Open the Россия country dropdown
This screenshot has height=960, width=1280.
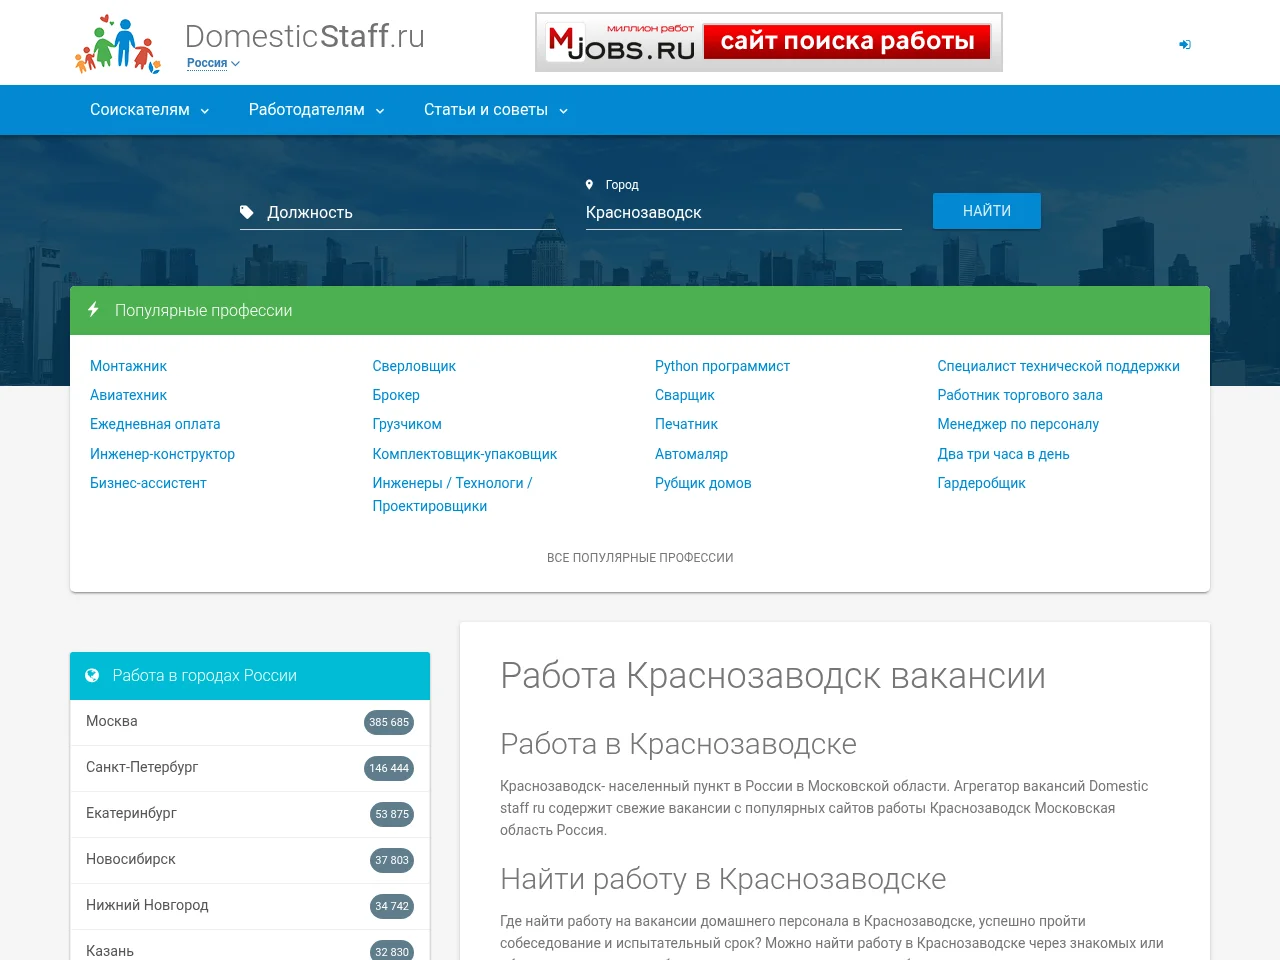pos(213,63)
